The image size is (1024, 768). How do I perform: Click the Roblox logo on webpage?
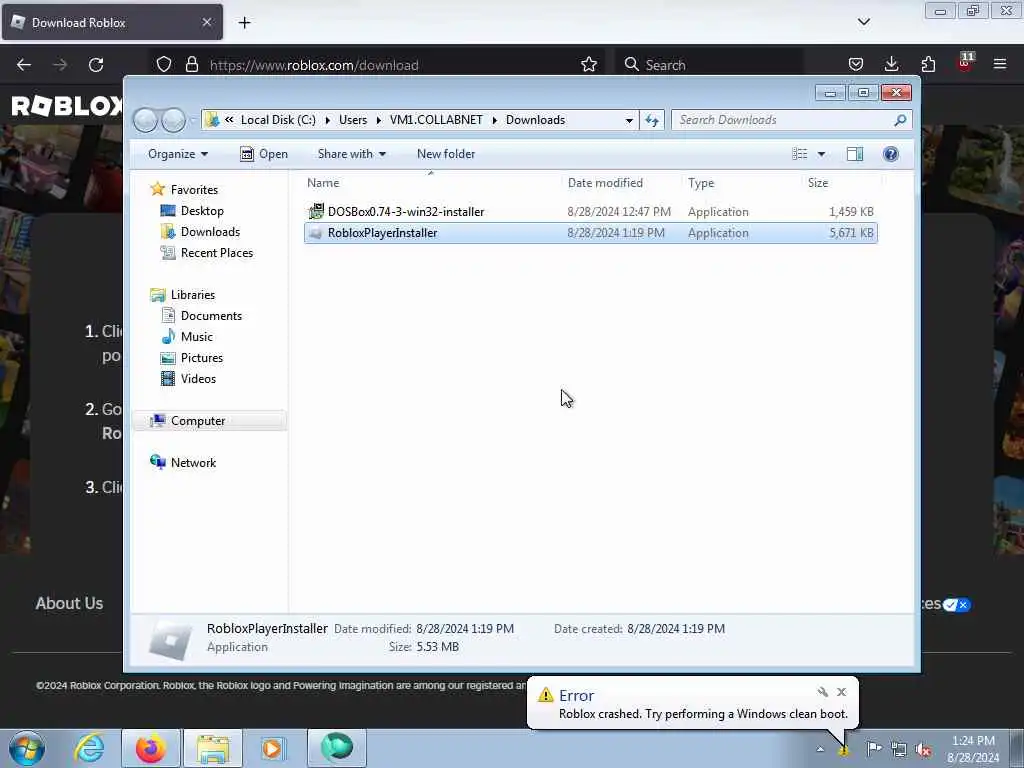(67, 106)
